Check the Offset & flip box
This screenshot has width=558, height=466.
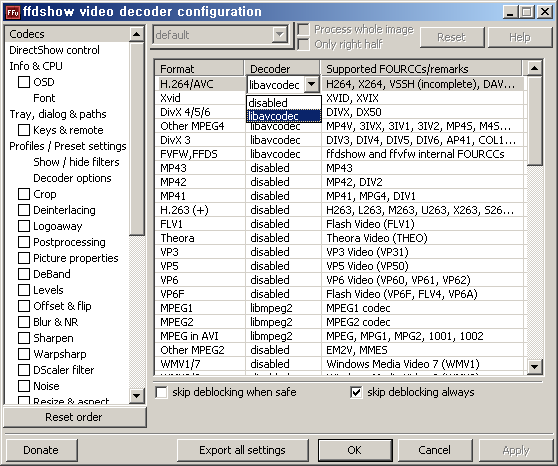24,306
